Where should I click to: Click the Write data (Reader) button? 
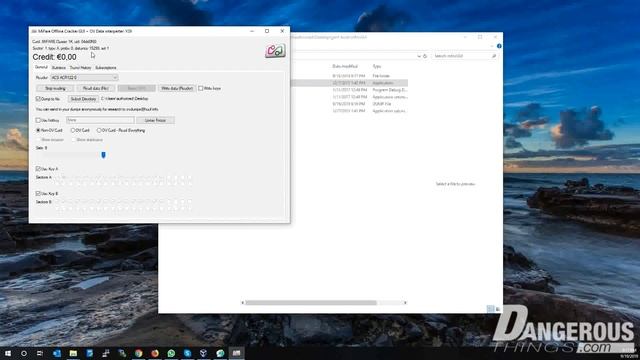[177, 88]
